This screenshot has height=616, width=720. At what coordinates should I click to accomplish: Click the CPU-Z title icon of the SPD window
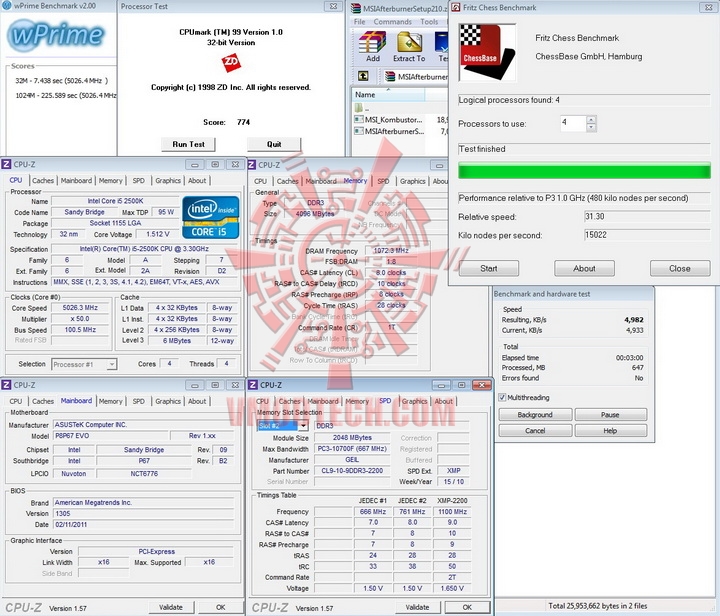click(252, 385)
